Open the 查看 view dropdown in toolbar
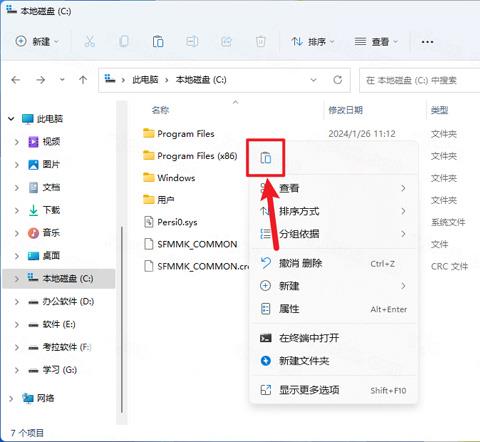The width and height of the screenshot is (480, 442). 376,42
